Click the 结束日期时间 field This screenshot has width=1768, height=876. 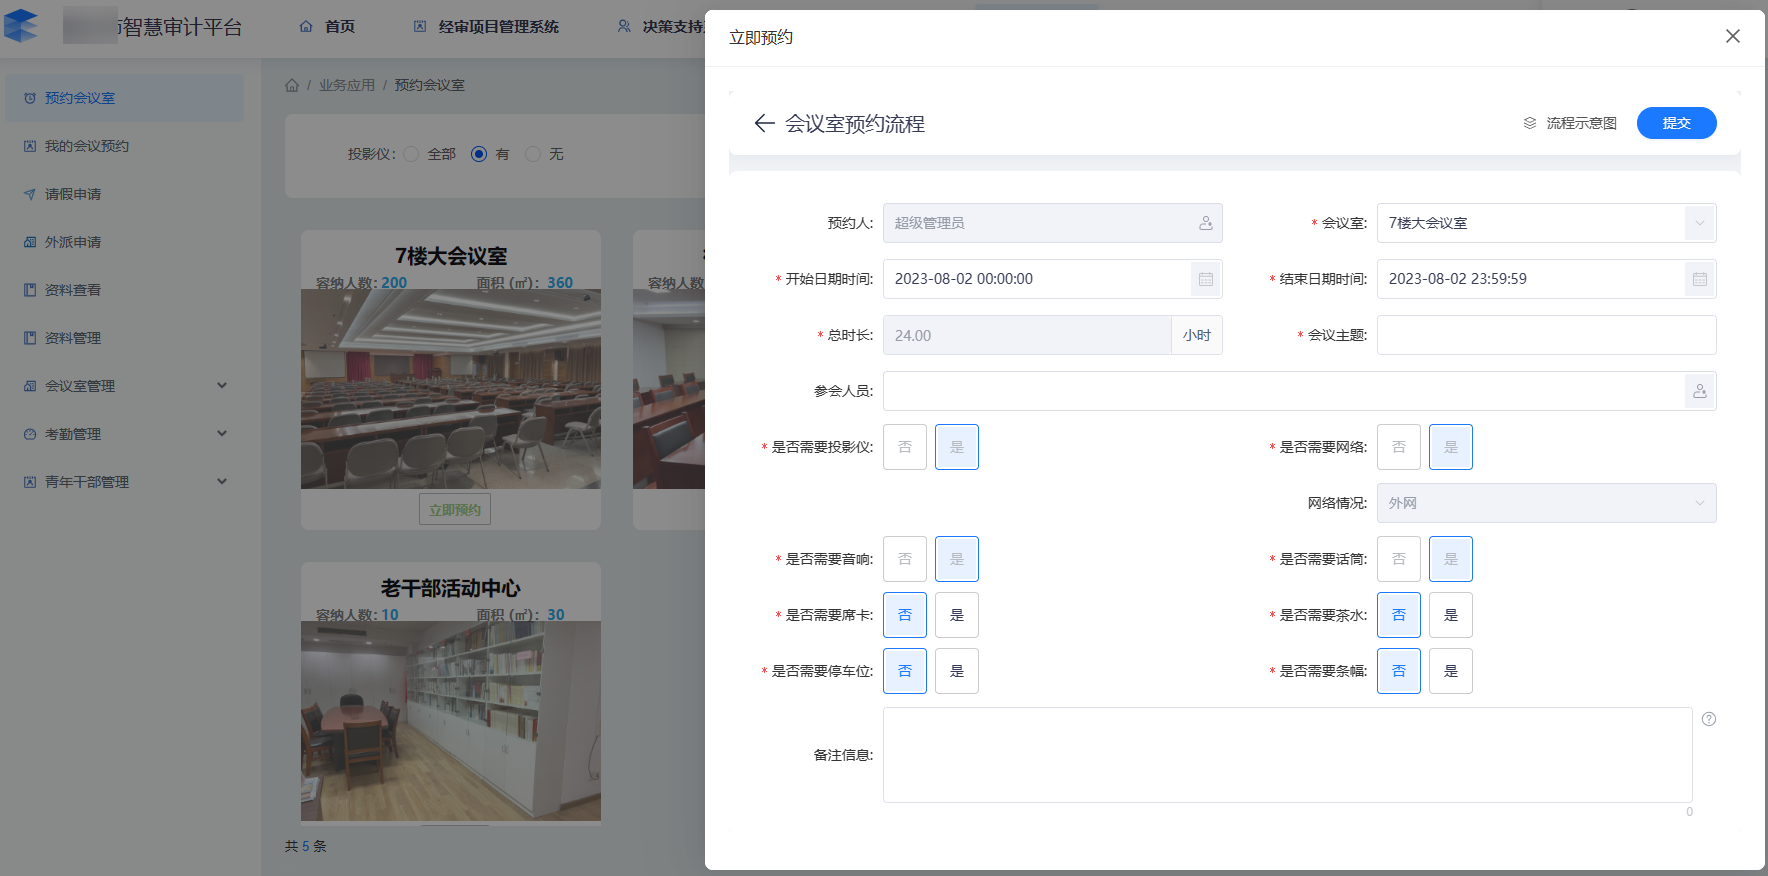[1546, 279]
